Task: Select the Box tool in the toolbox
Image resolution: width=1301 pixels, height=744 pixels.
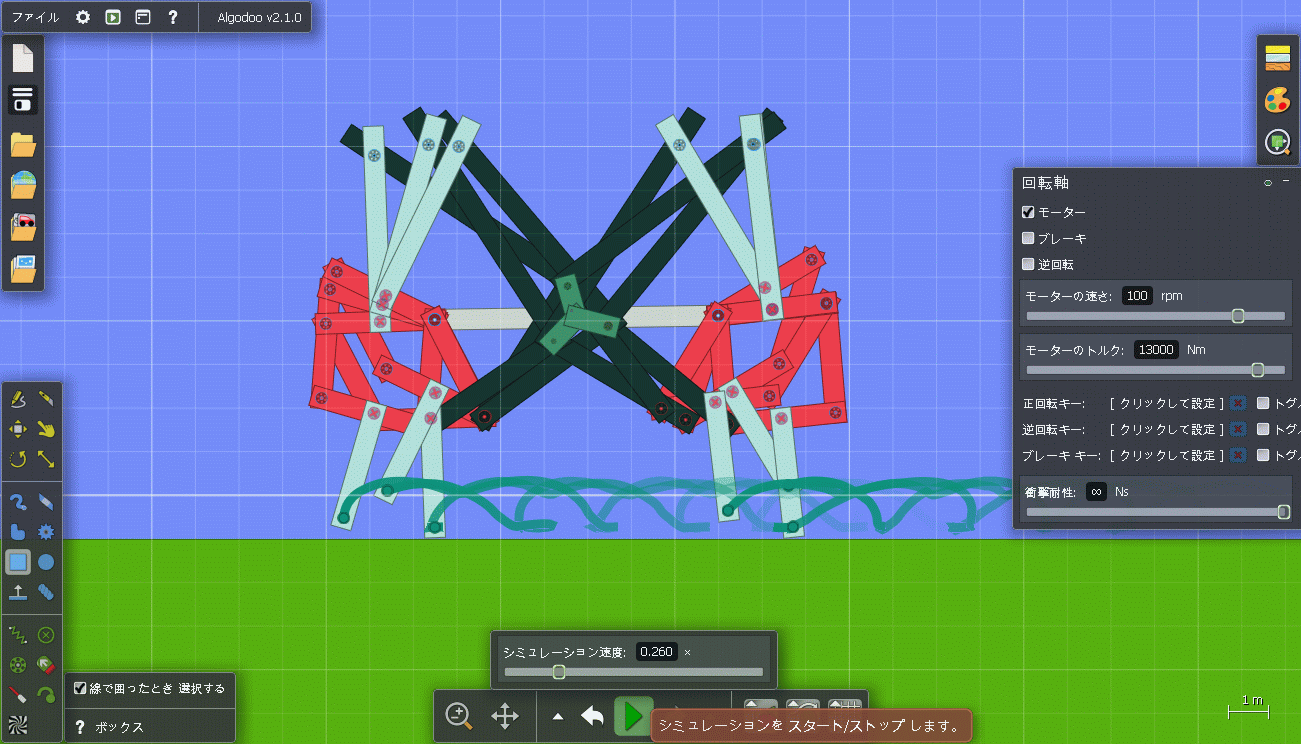Action: coord(18,562)
